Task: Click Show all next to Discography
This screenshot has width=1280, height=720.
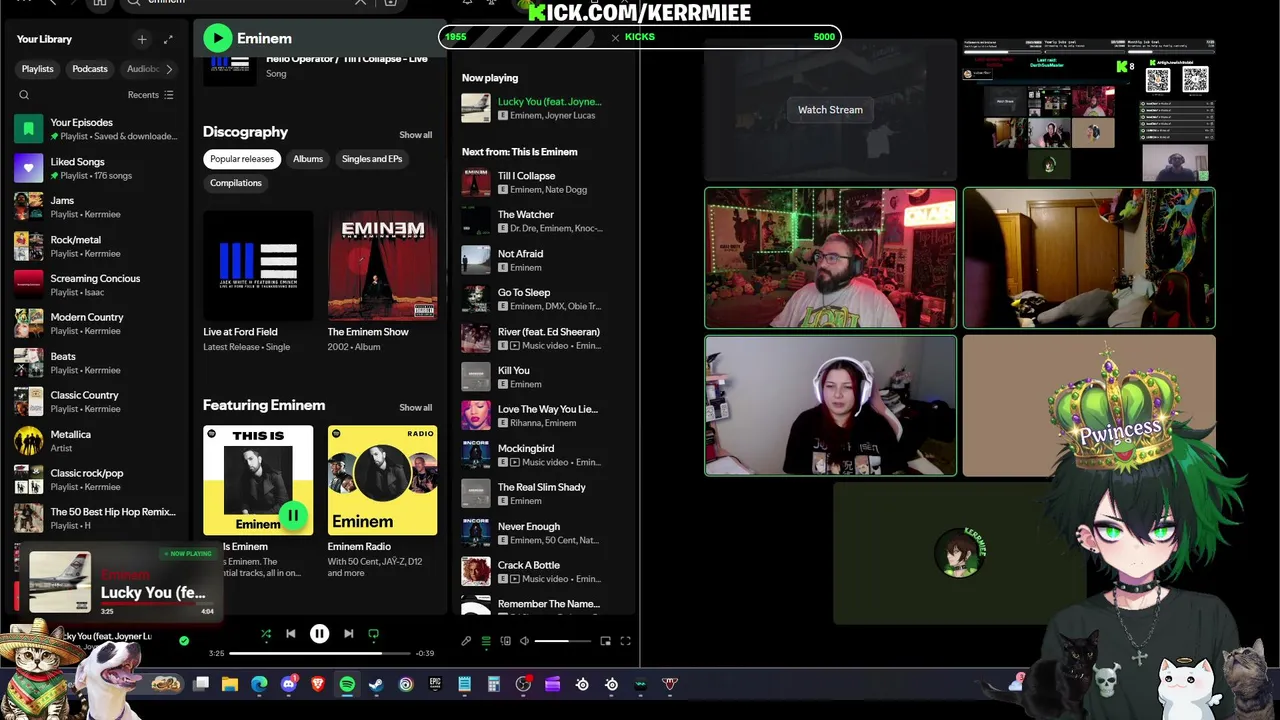Action: tap(416, 135)
